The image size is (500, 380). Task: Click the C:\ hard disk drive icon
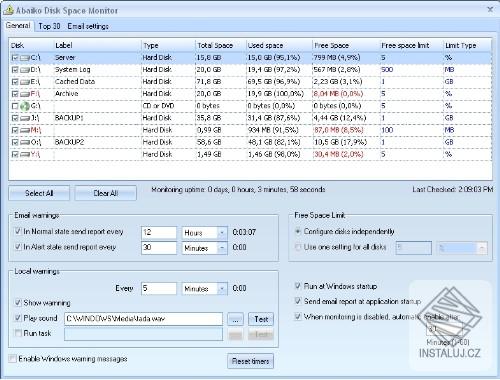pyautogui.click(x=24, y=58)
